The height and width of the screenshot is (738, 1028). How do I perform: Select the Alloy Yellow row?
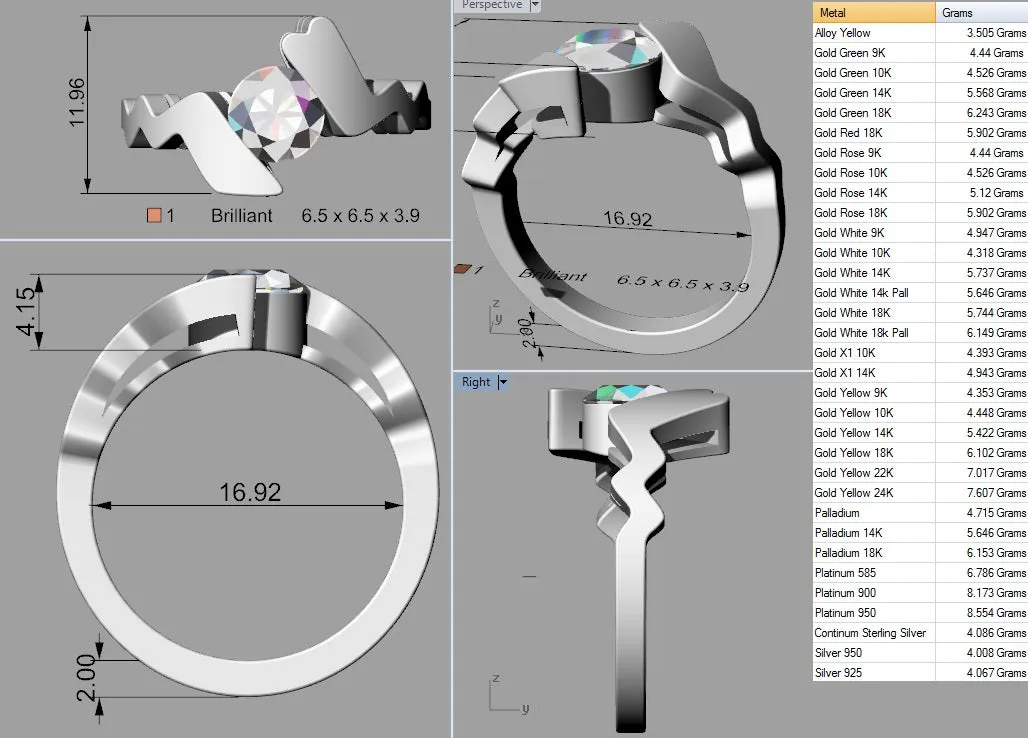(x=920, y=33)
